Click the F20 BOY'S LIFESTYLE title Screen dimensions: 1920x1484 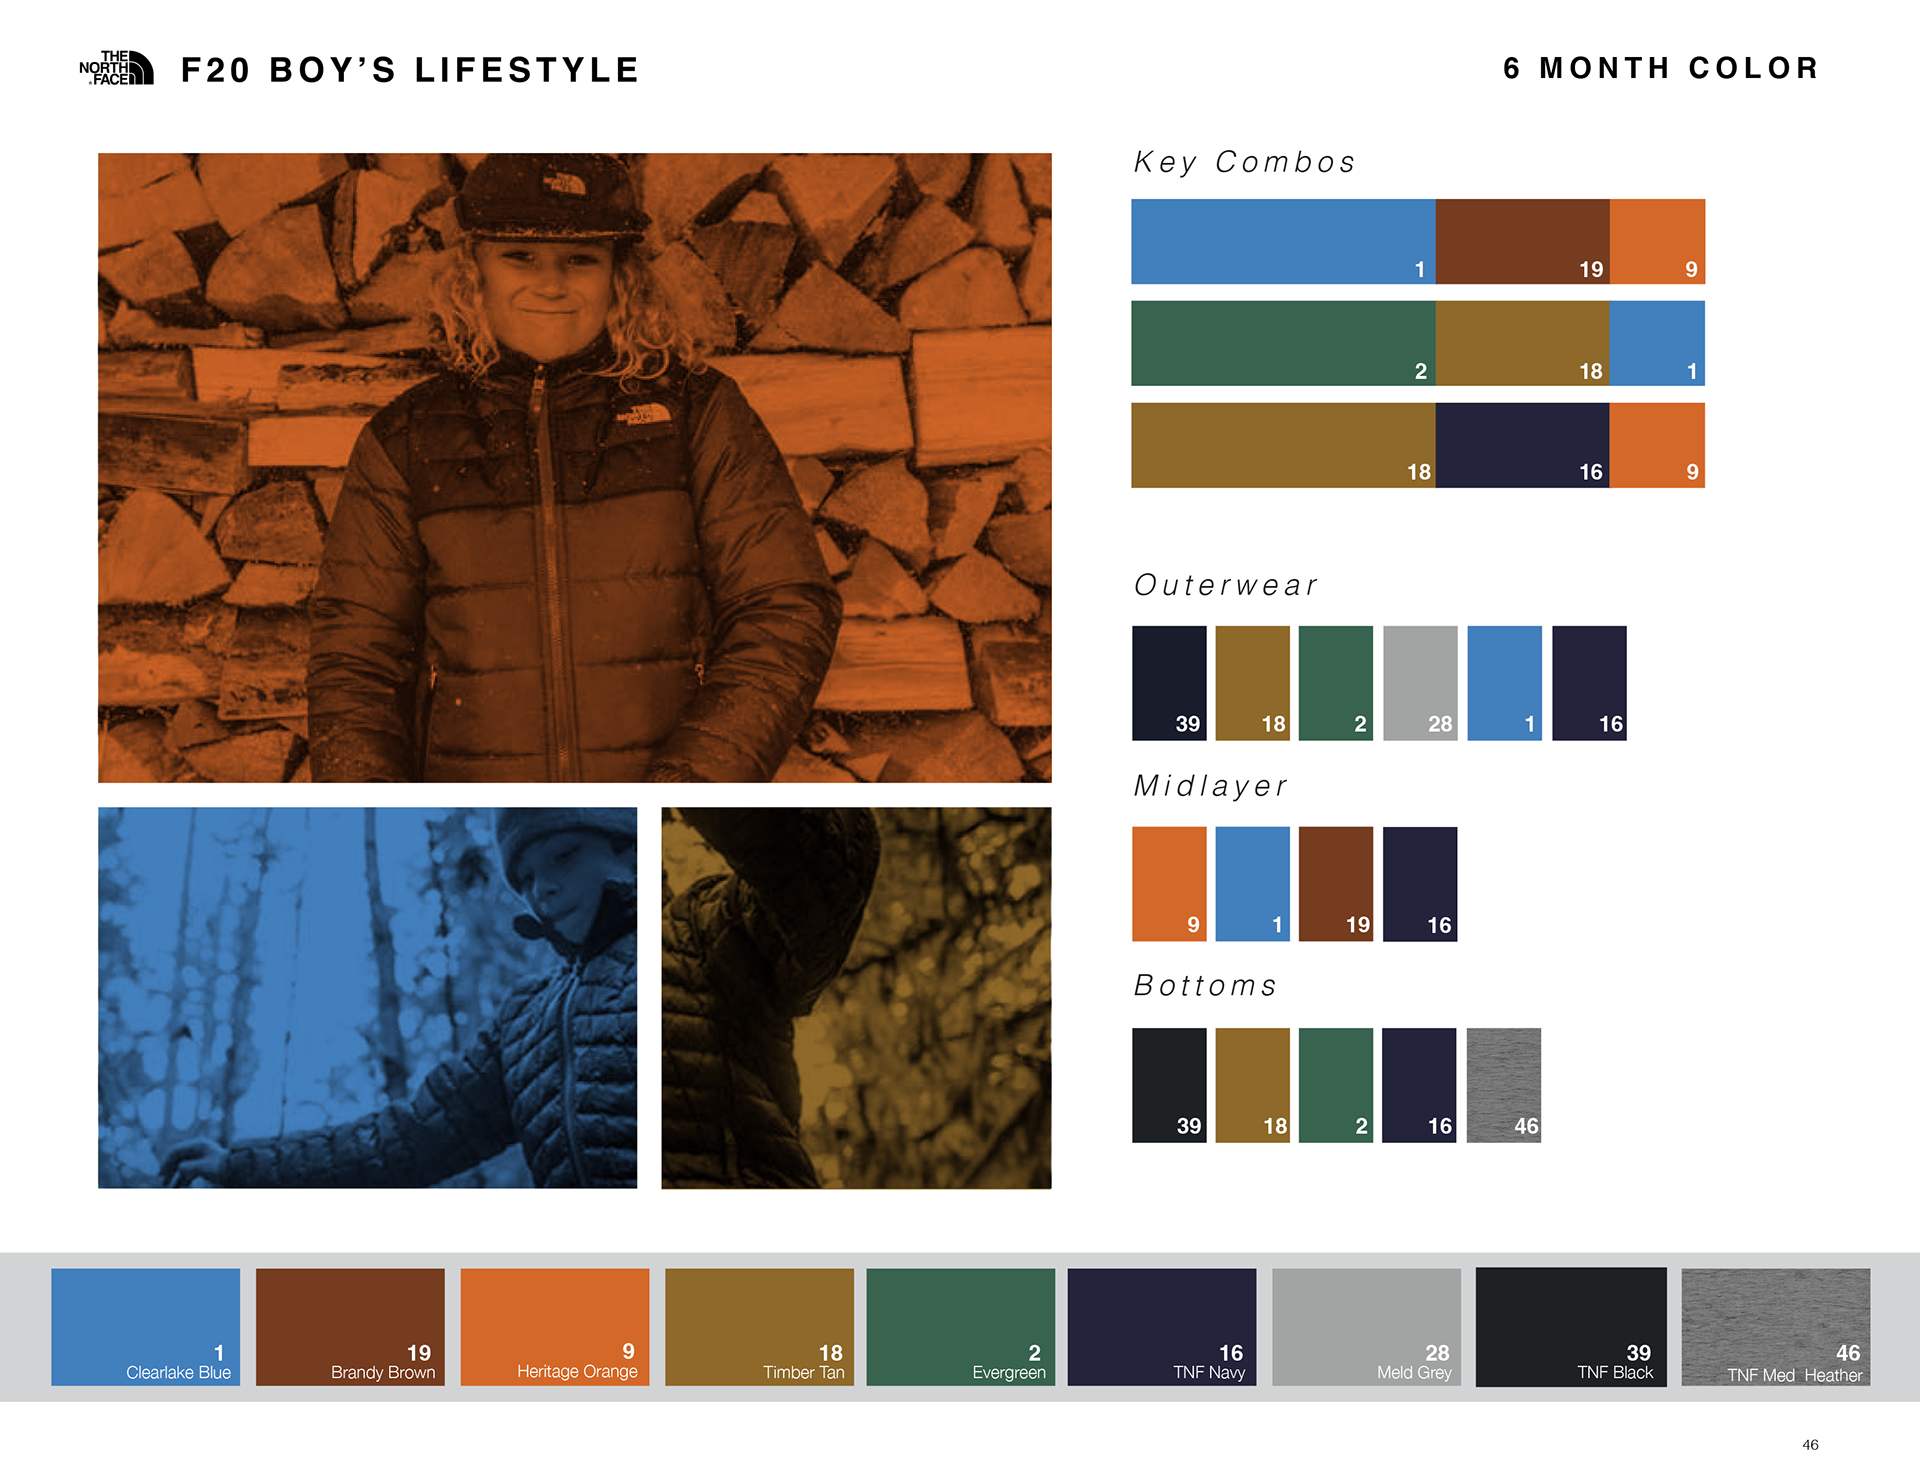pos(410,70)
